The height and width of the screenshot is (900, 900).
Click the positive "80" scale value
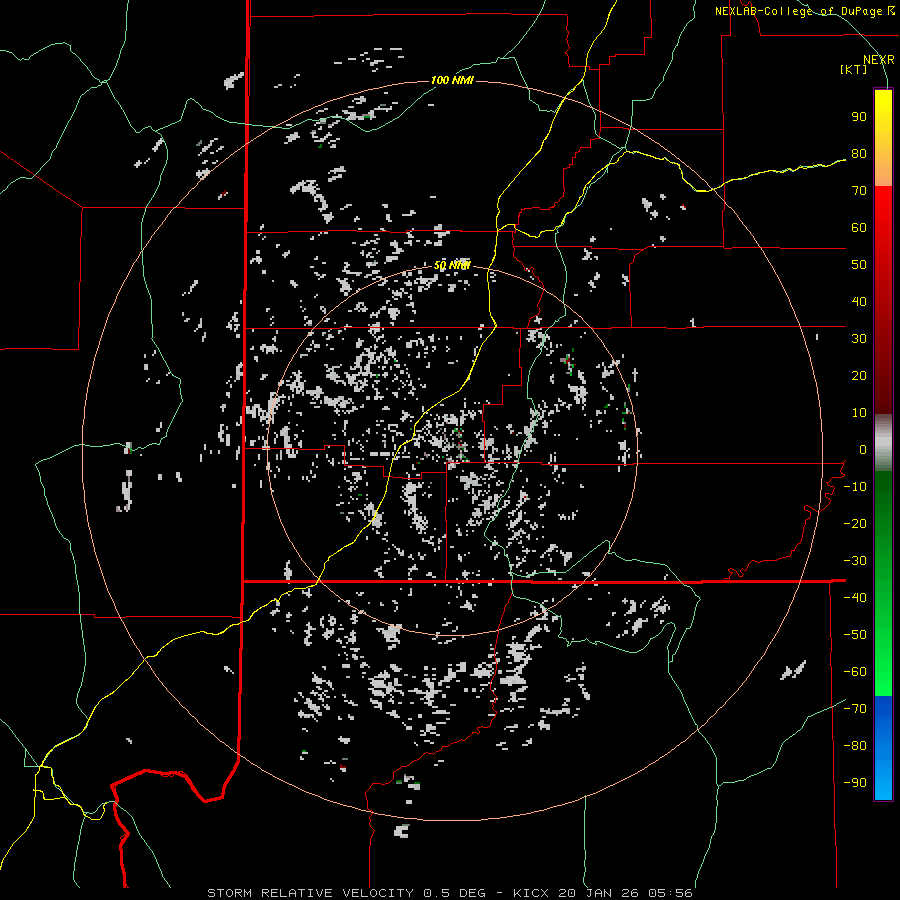859,154
